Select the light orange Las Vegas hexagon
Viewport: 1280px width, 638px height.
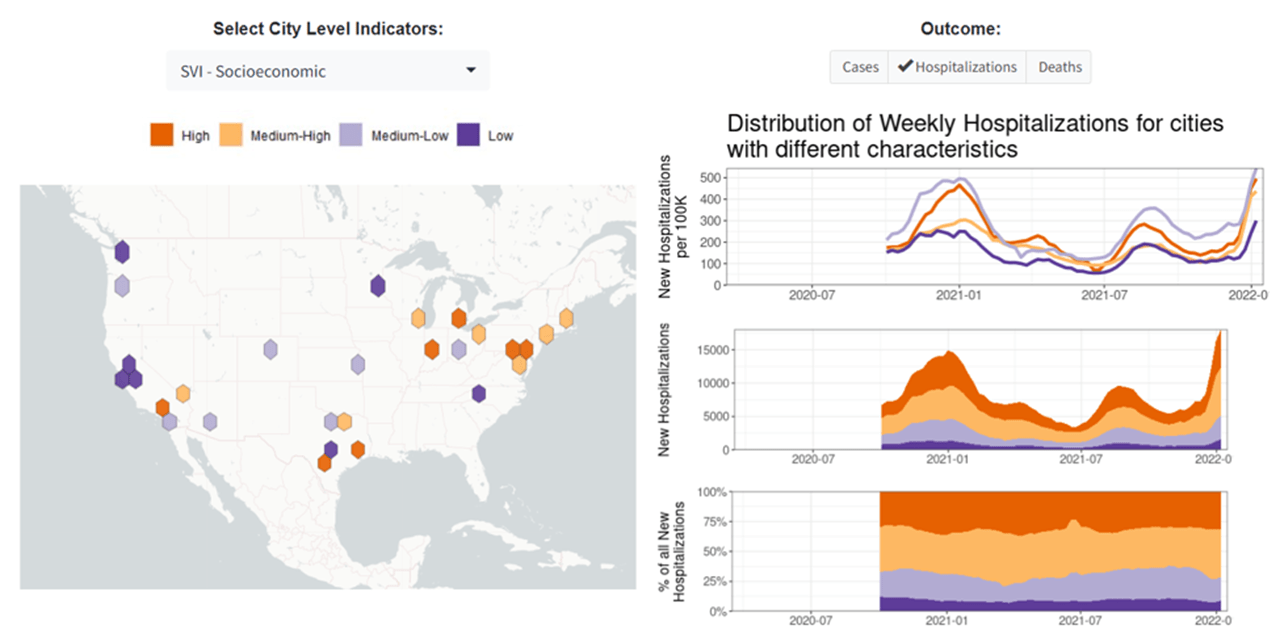point(183,393)
